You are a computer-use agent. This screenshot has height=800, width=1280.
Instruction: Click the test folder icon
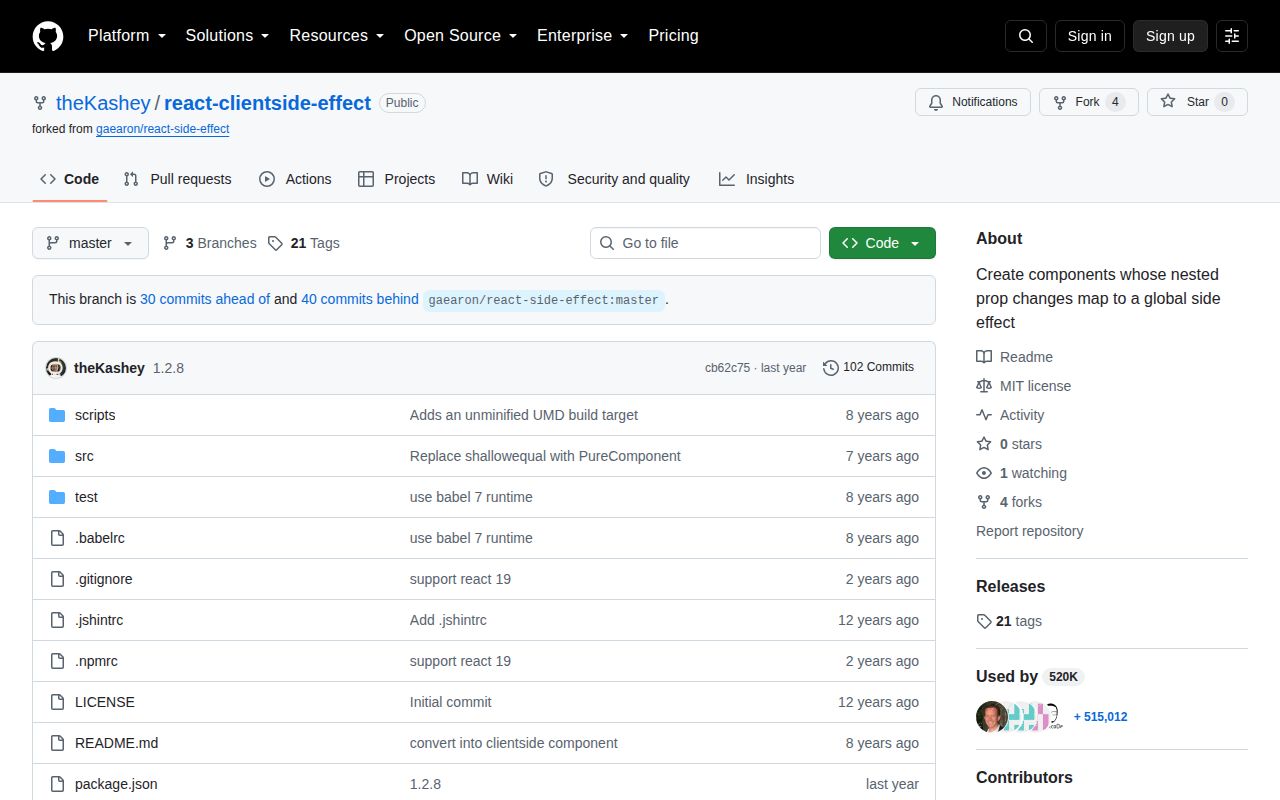pos(57,497)
